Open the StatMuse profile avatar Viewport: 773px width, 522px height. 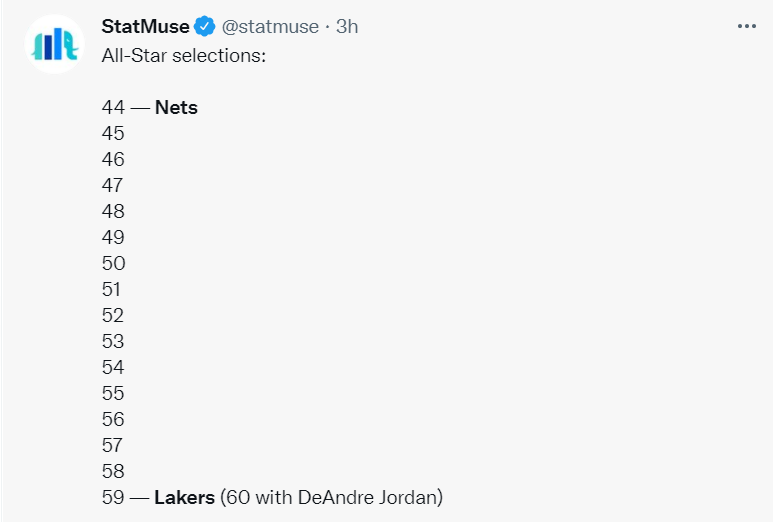54,44
